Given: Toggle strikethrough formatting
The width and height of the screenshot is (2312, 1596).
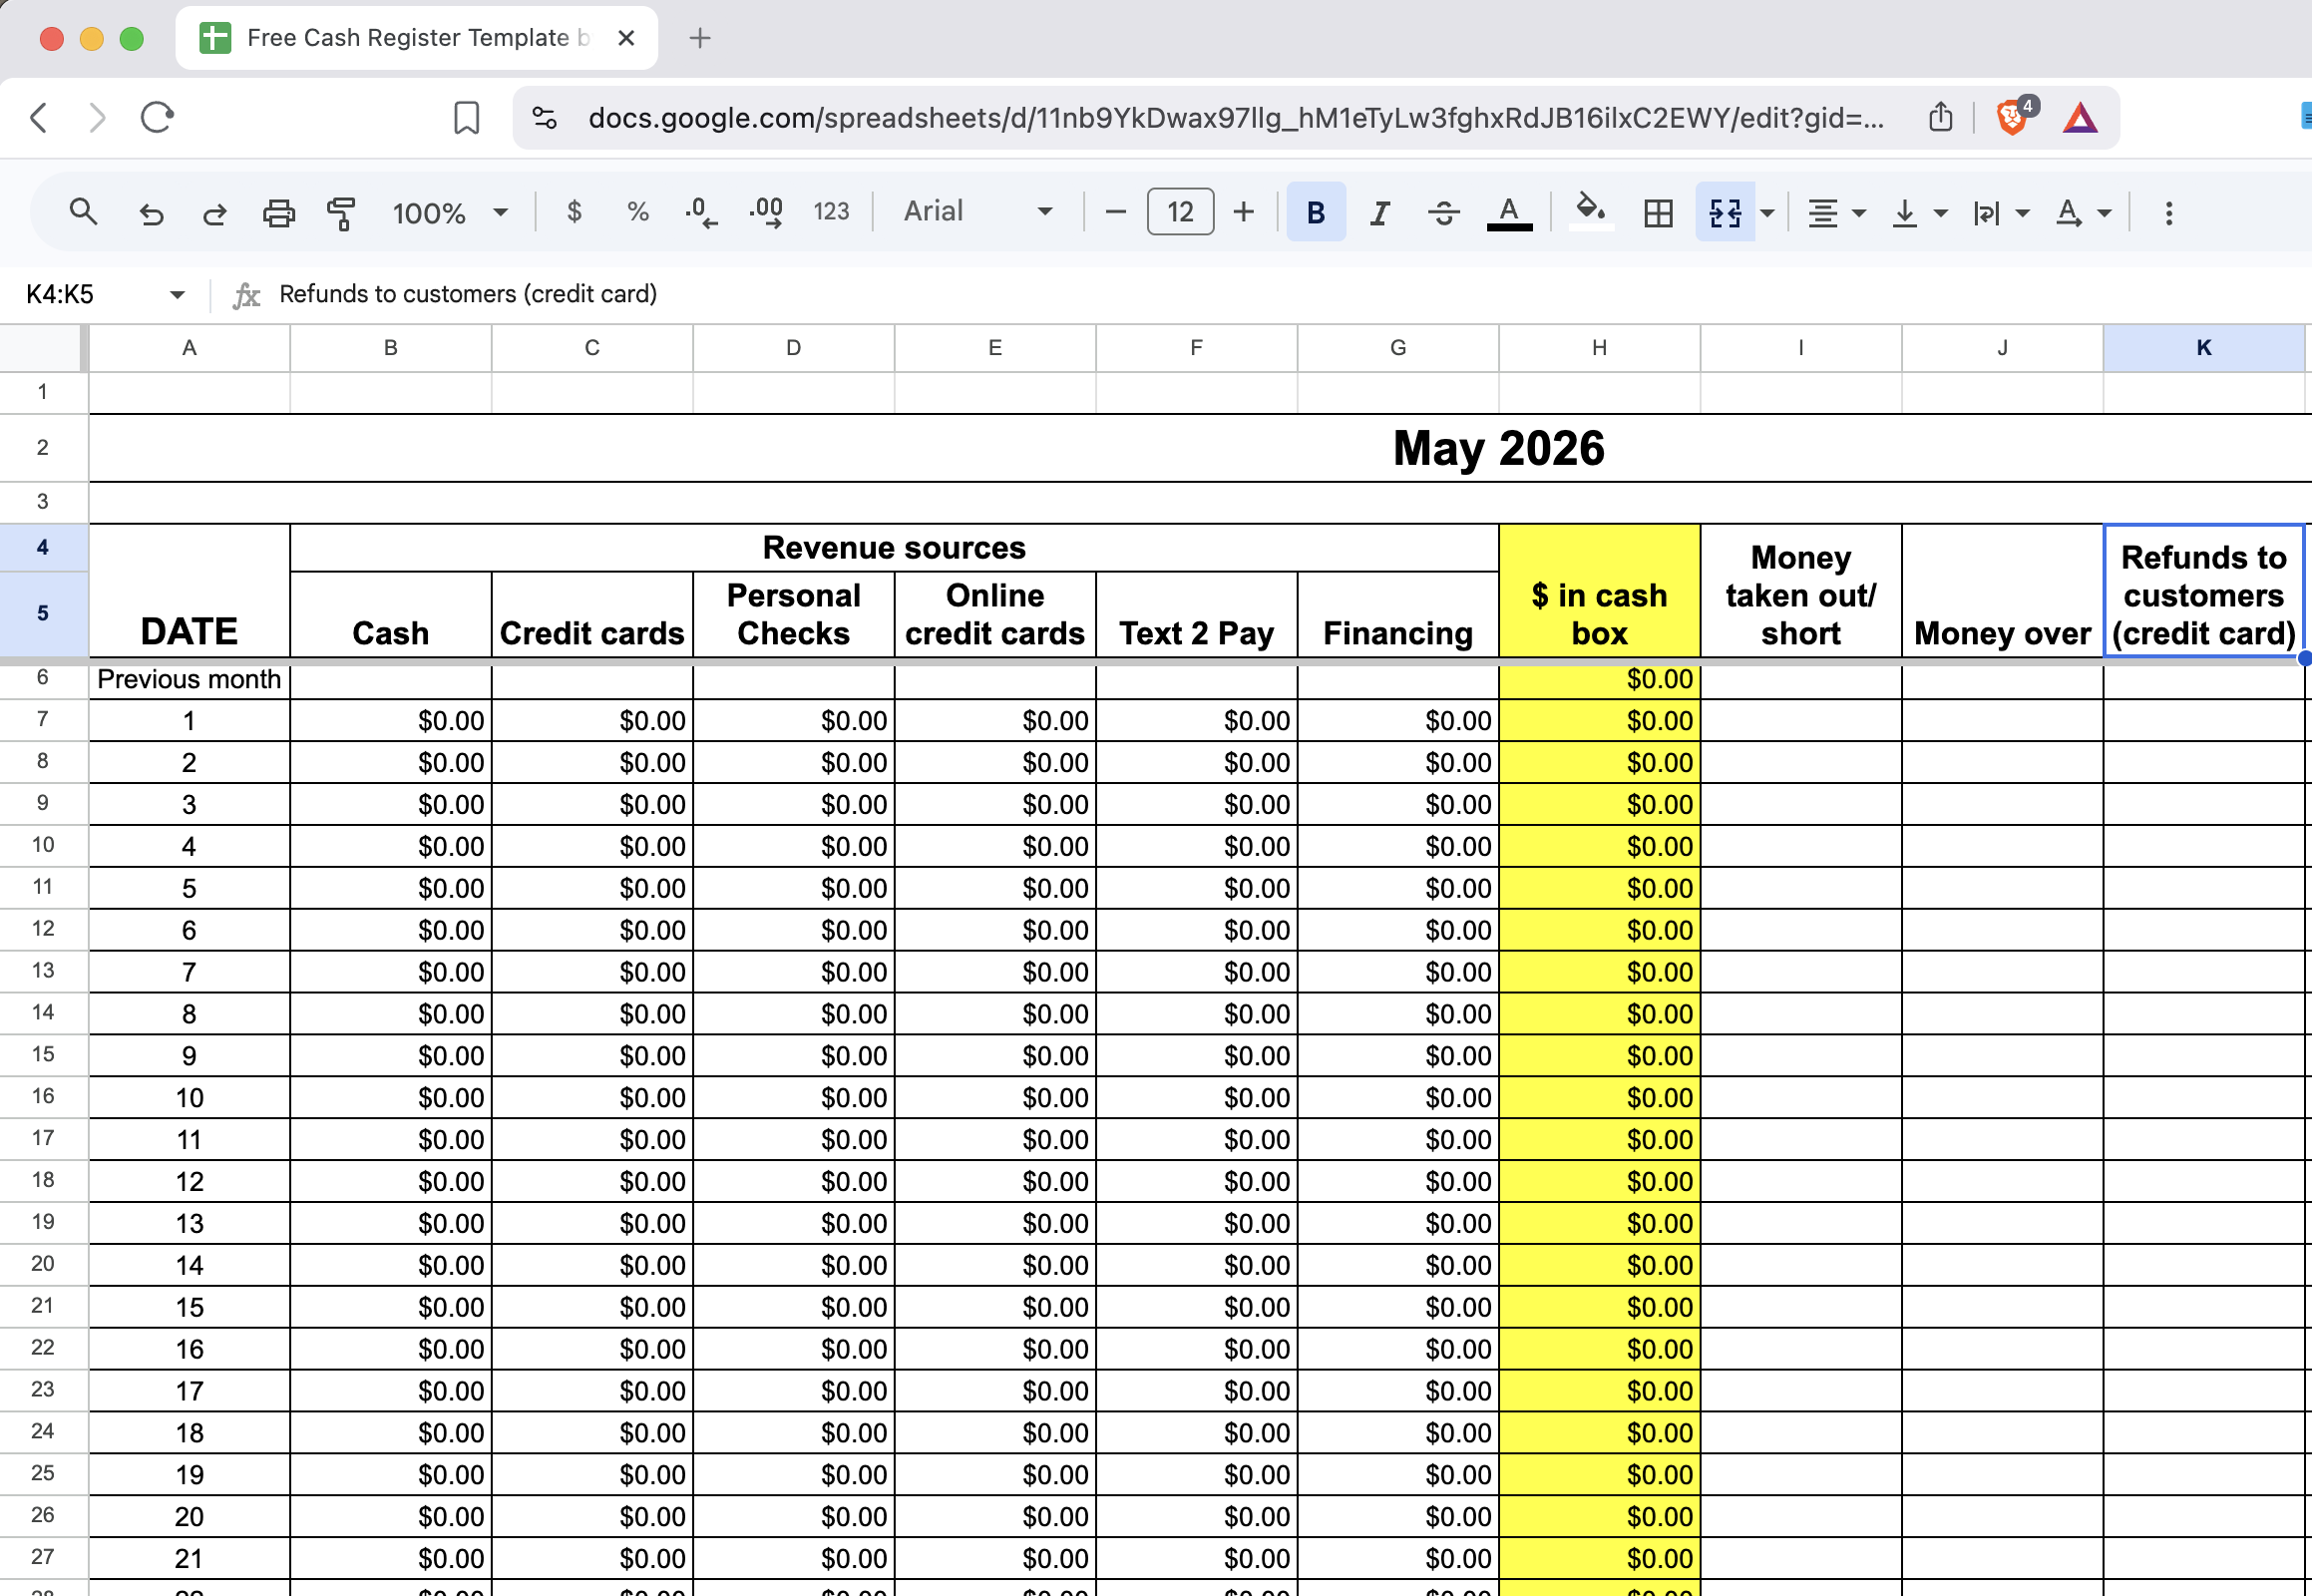Looking at the screenshot, I should click(x=1443, y=212).
